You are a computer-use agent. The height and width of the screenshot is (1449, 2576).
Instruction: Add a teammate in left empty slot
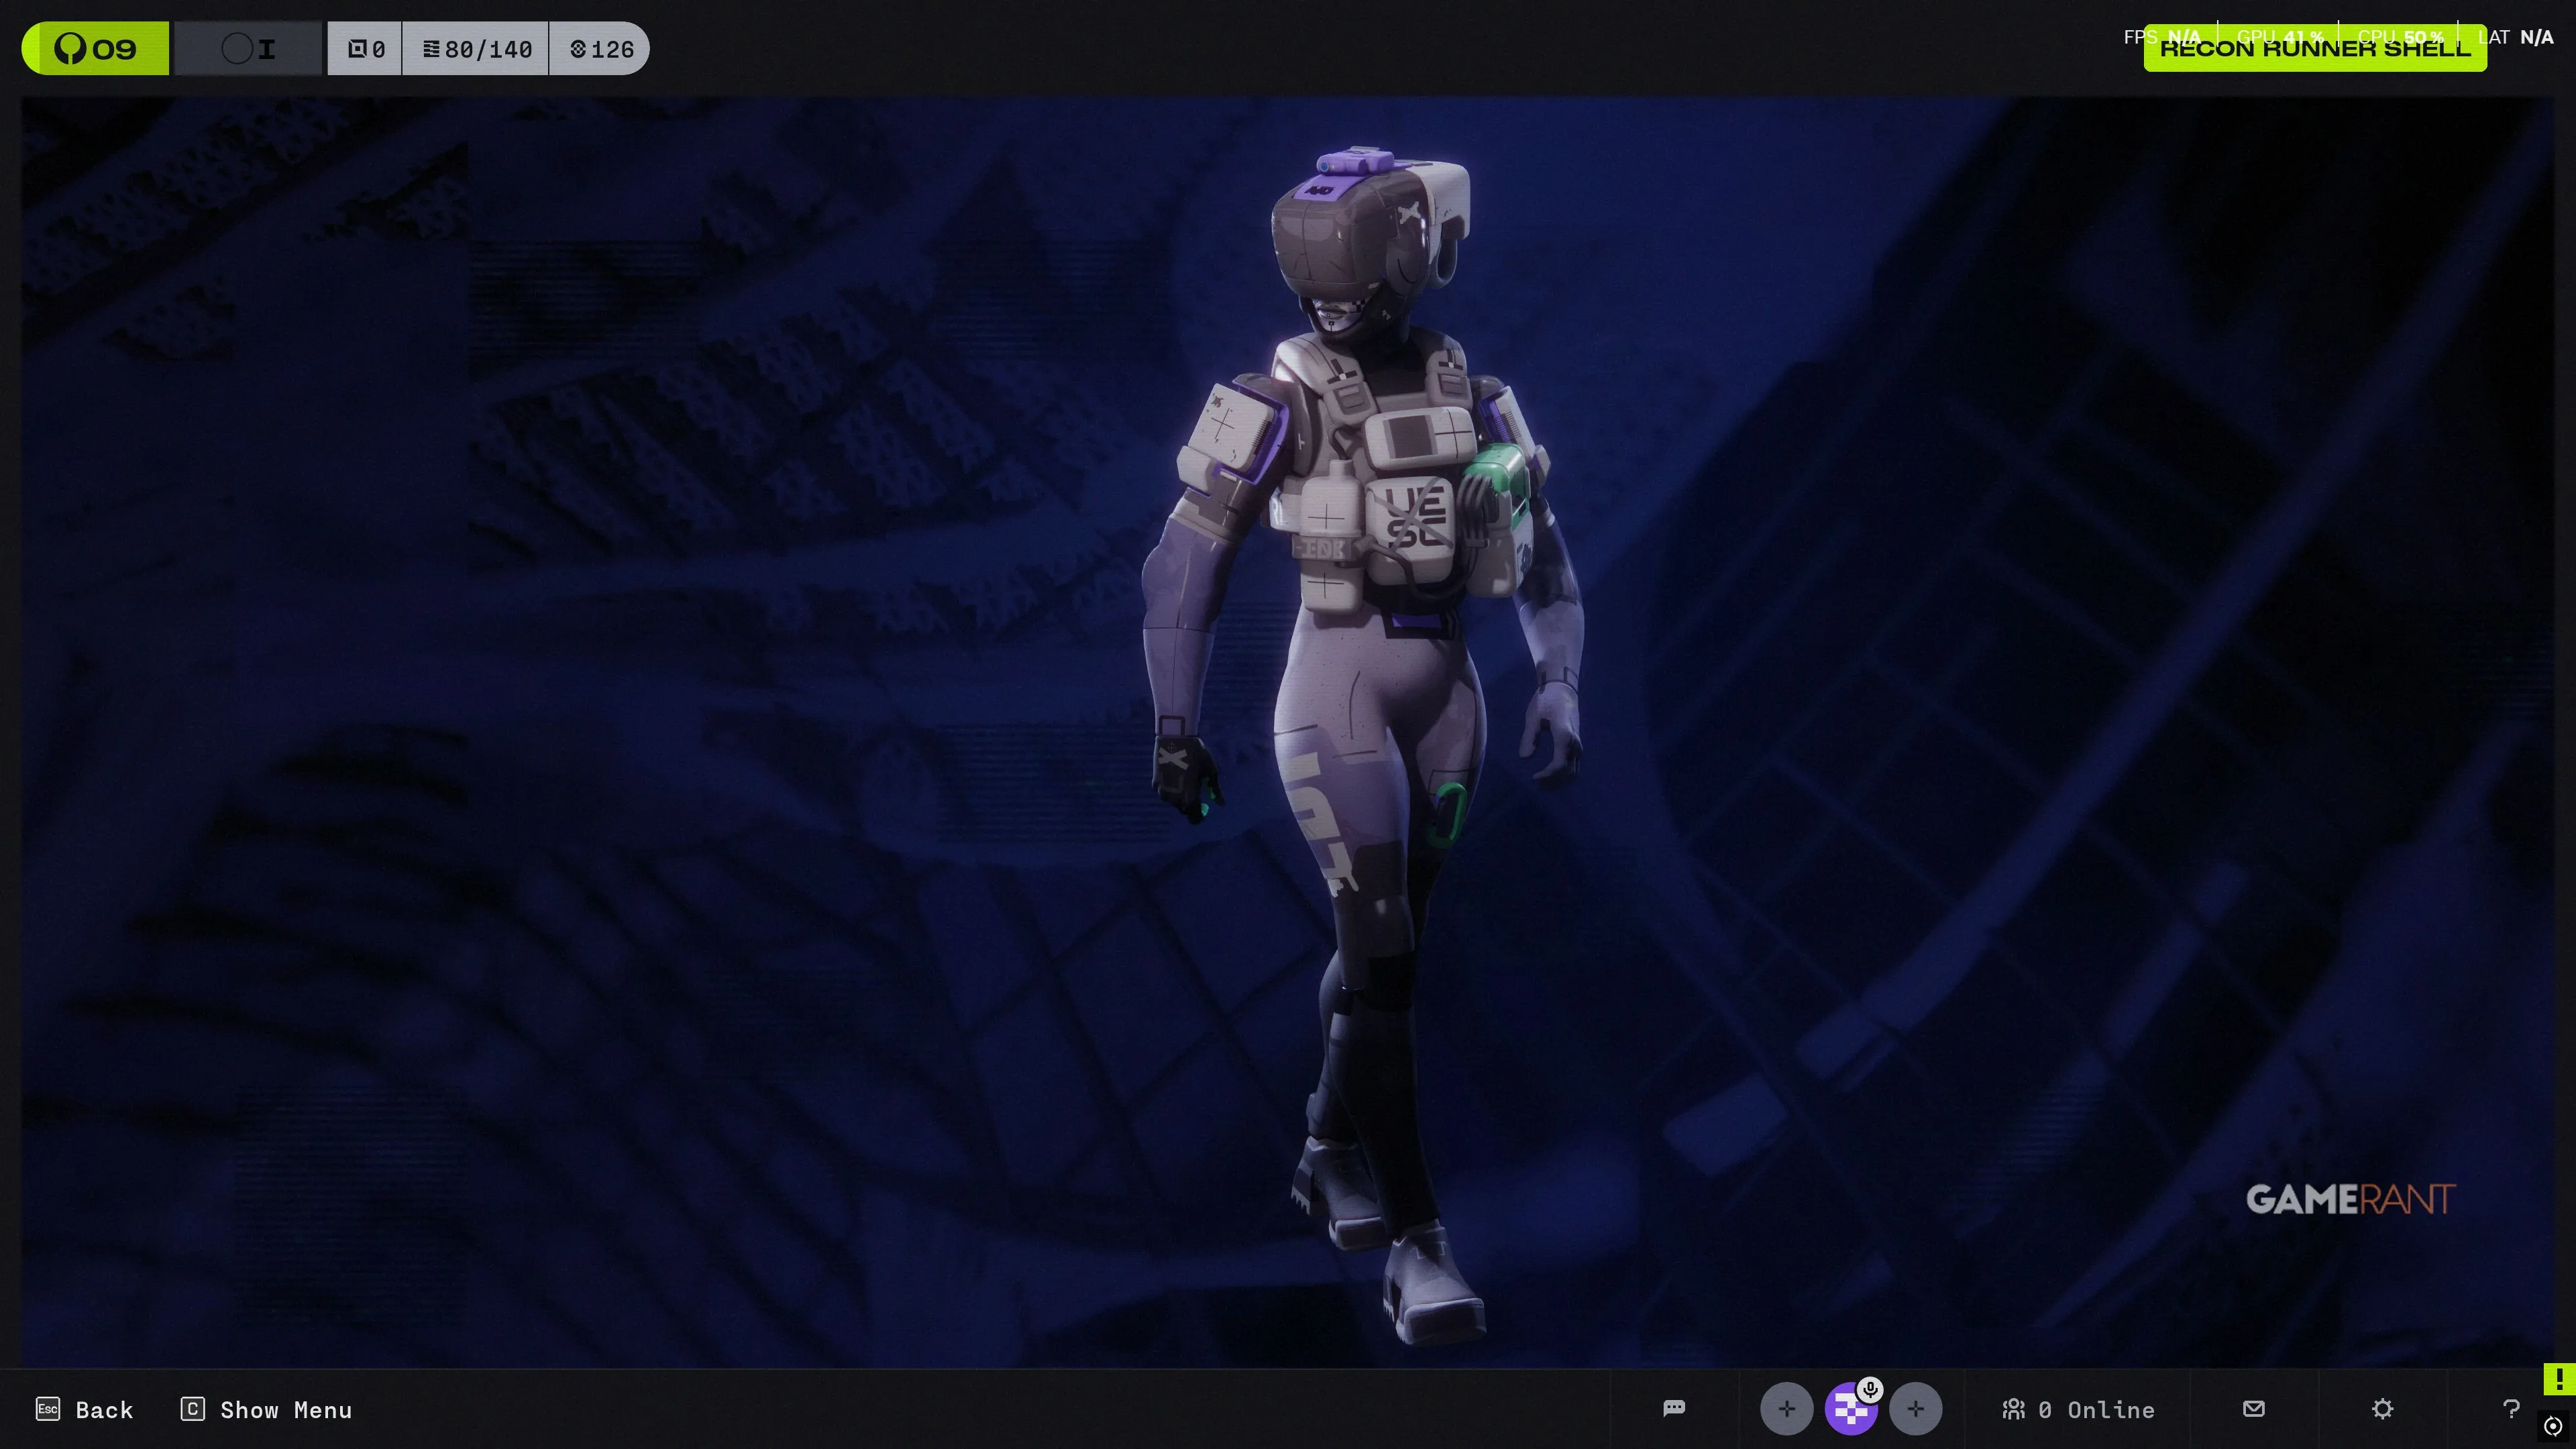pos(1786,1409)
